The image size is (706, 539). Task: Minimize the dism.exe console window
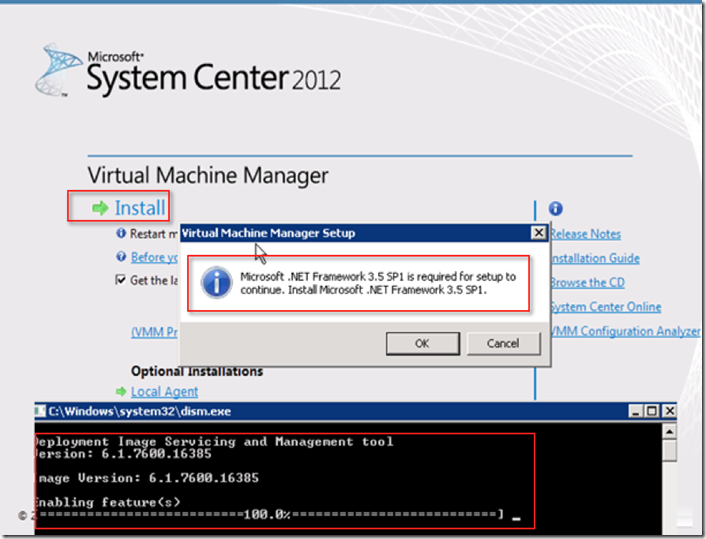pyautogui.click(x=635, y=411)
